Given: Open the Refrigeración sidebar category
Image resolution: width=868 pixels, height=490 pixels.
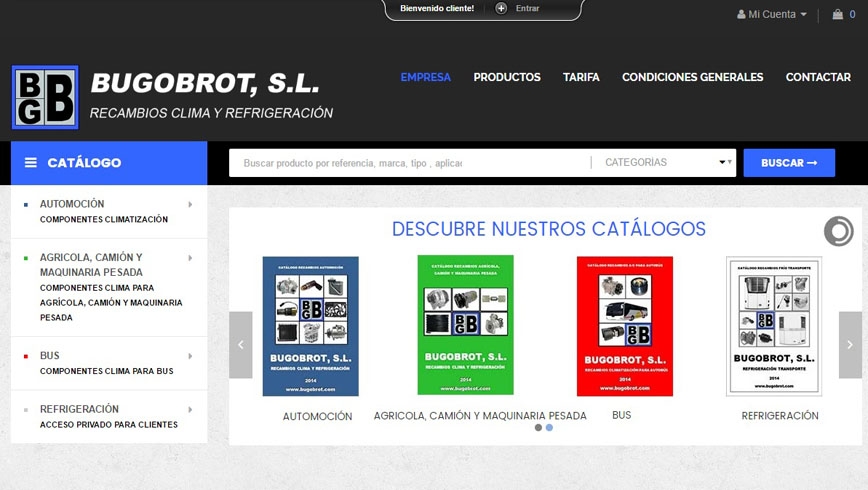Looking at the screenshot, I should click(79, 409).
